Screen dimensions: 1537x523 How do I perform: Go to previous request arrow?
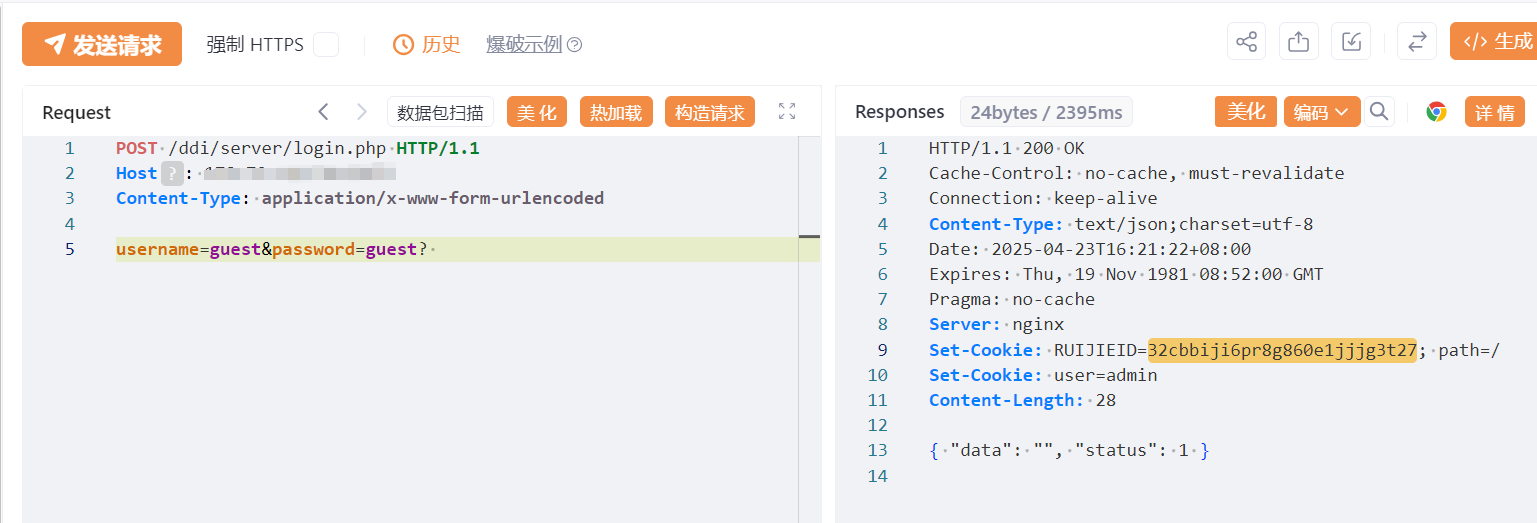(x=323, y=112)
